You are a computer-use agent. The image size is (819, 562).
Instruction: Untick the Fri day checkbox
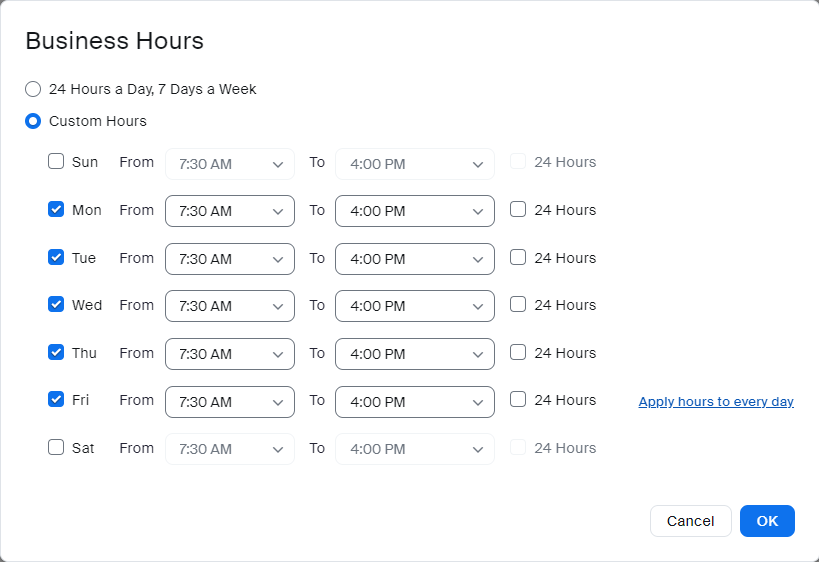pyautogui.click(x=56, y=400)
